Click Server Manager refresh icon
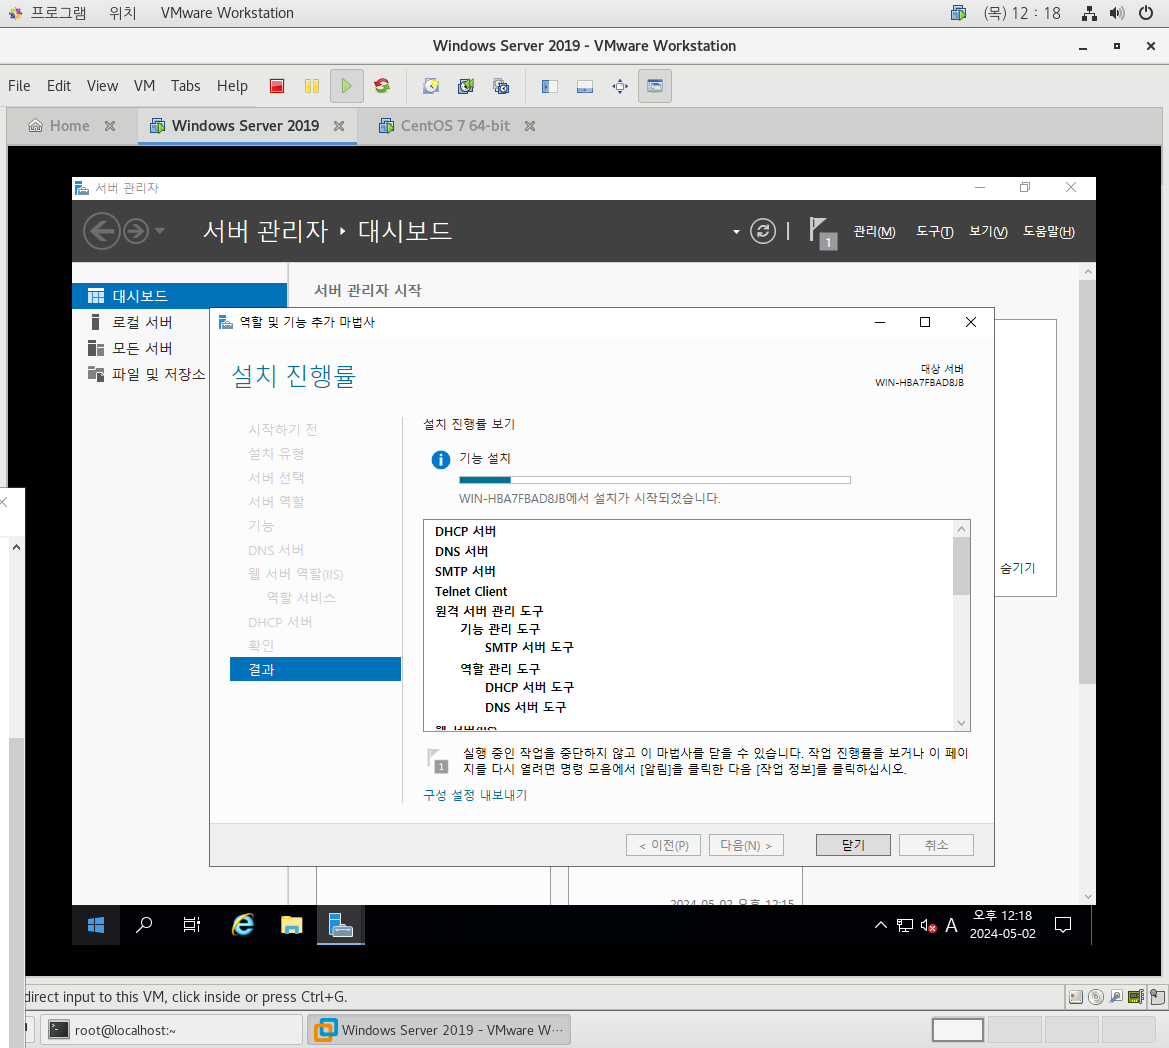Image resolution: width=1169 pixels, height=1048 pixels. 763,231
